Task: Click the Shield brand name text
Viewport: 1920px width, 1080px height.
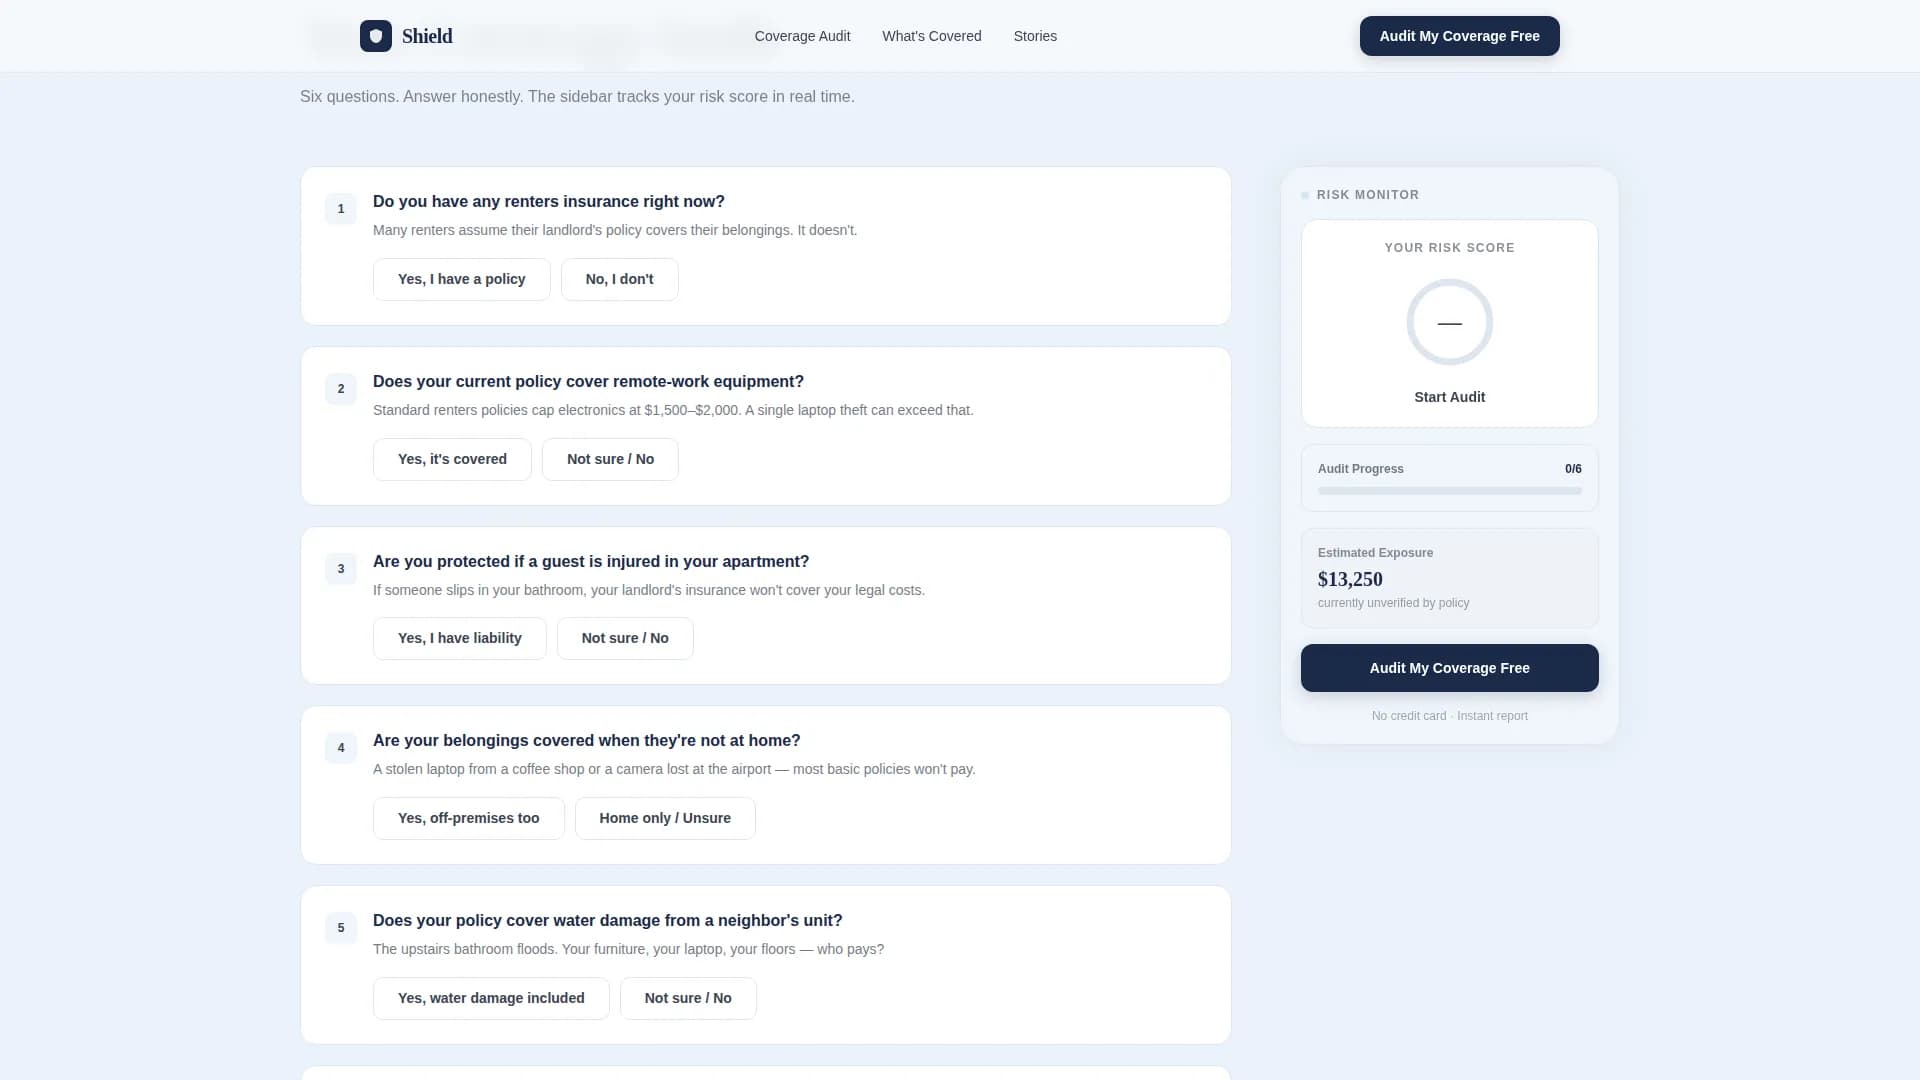Action: pos(427,36)
